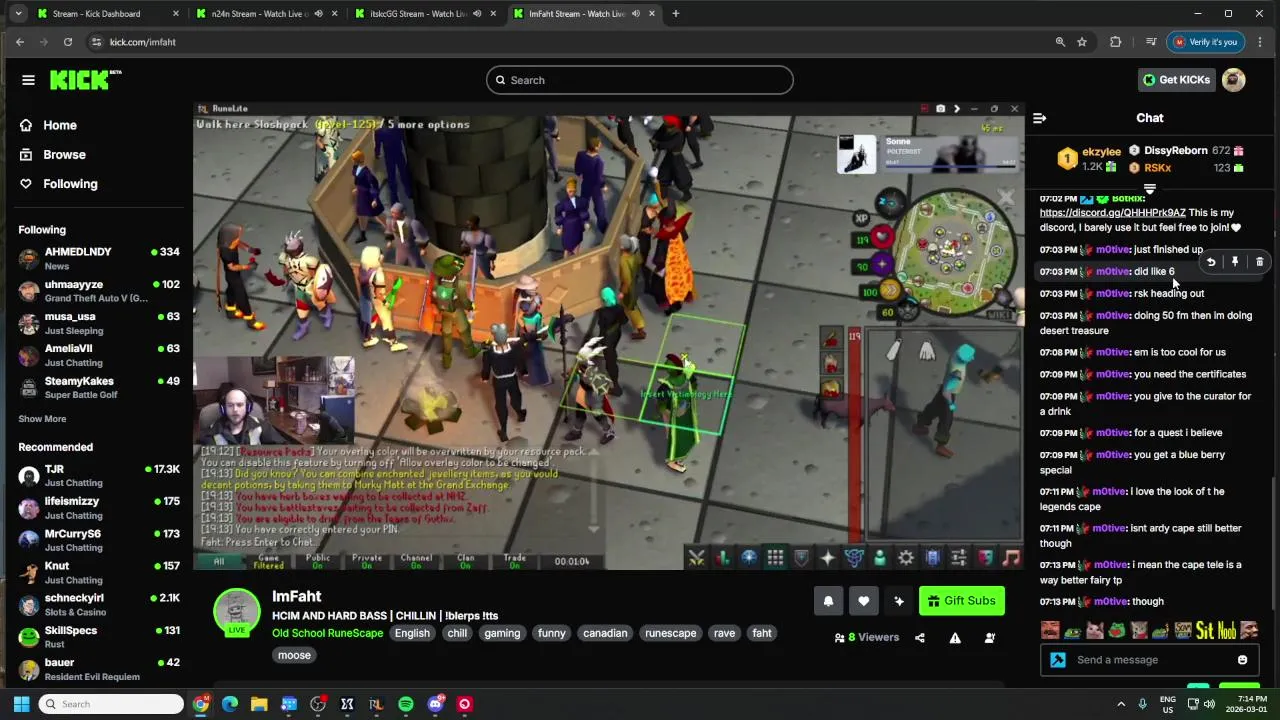Viewport: 1280px width, 720px height.
Task: Toggle the Private chat filter
Action: click(367, 561)
